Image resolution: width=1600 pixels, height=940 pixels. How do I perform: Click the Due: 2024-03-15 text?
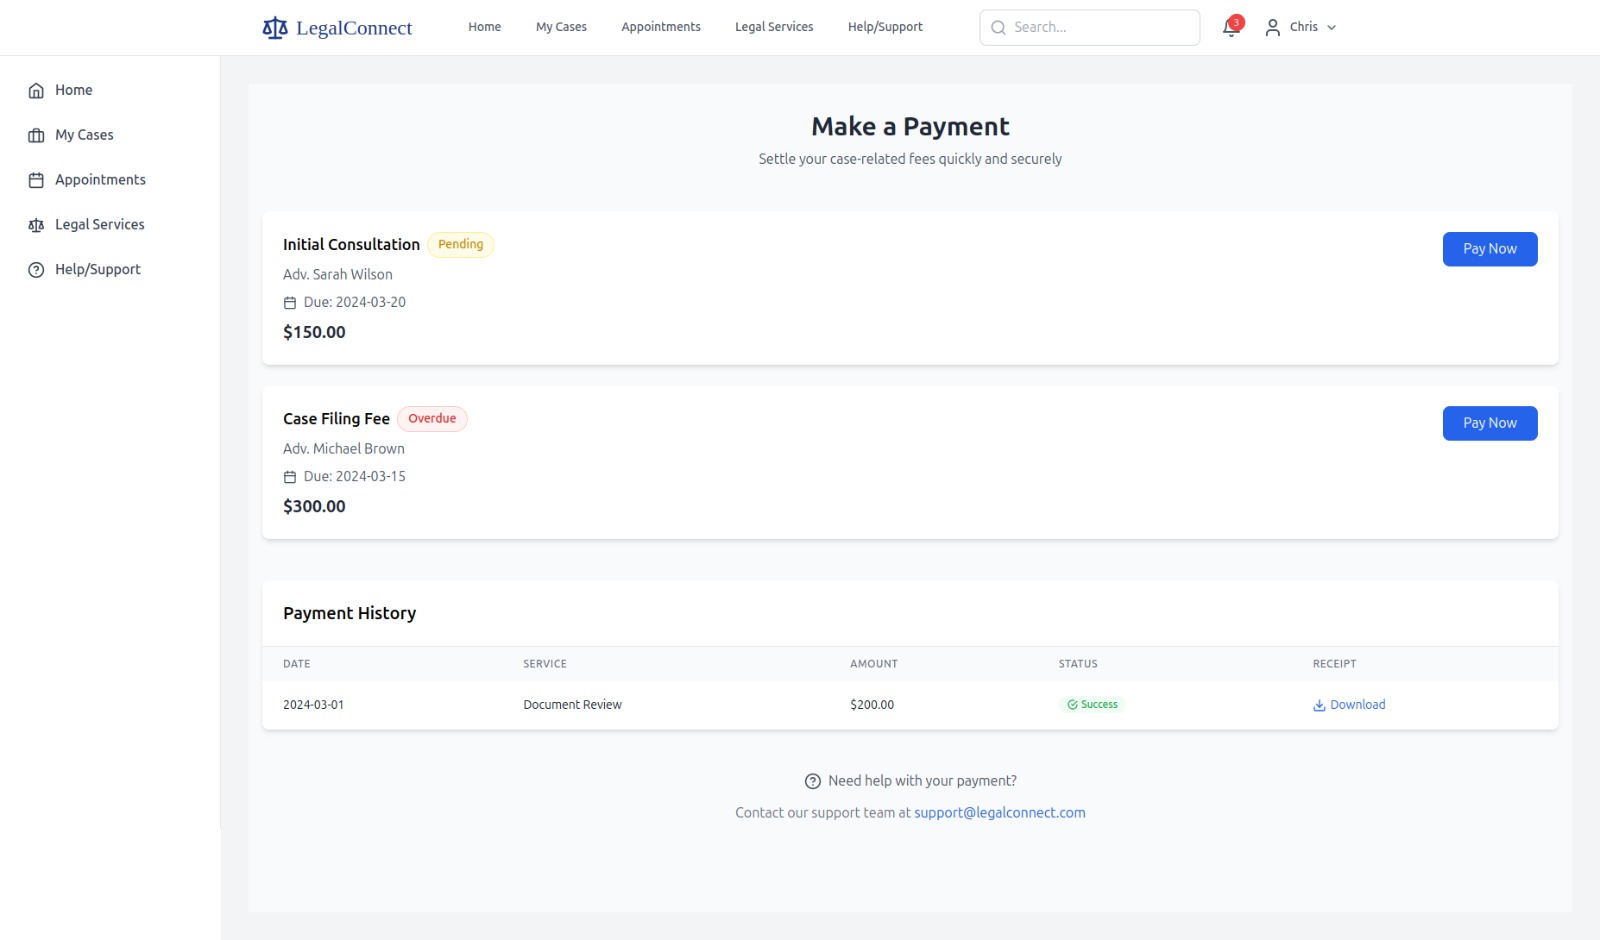click(355, 477)
